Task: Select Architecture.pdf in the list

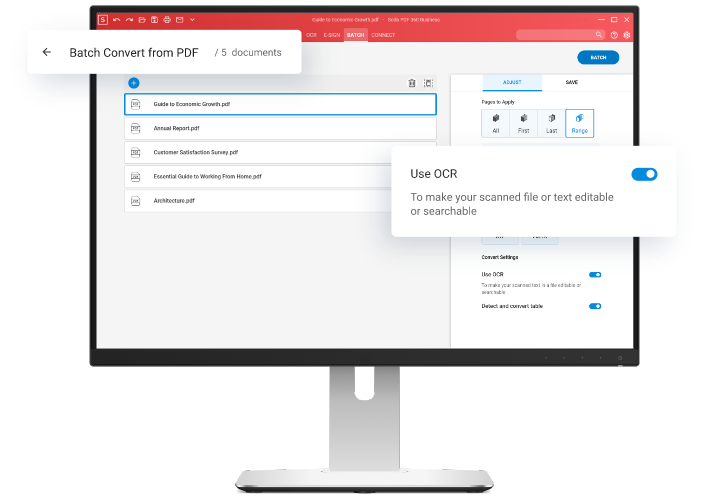Action: point(259,201)
